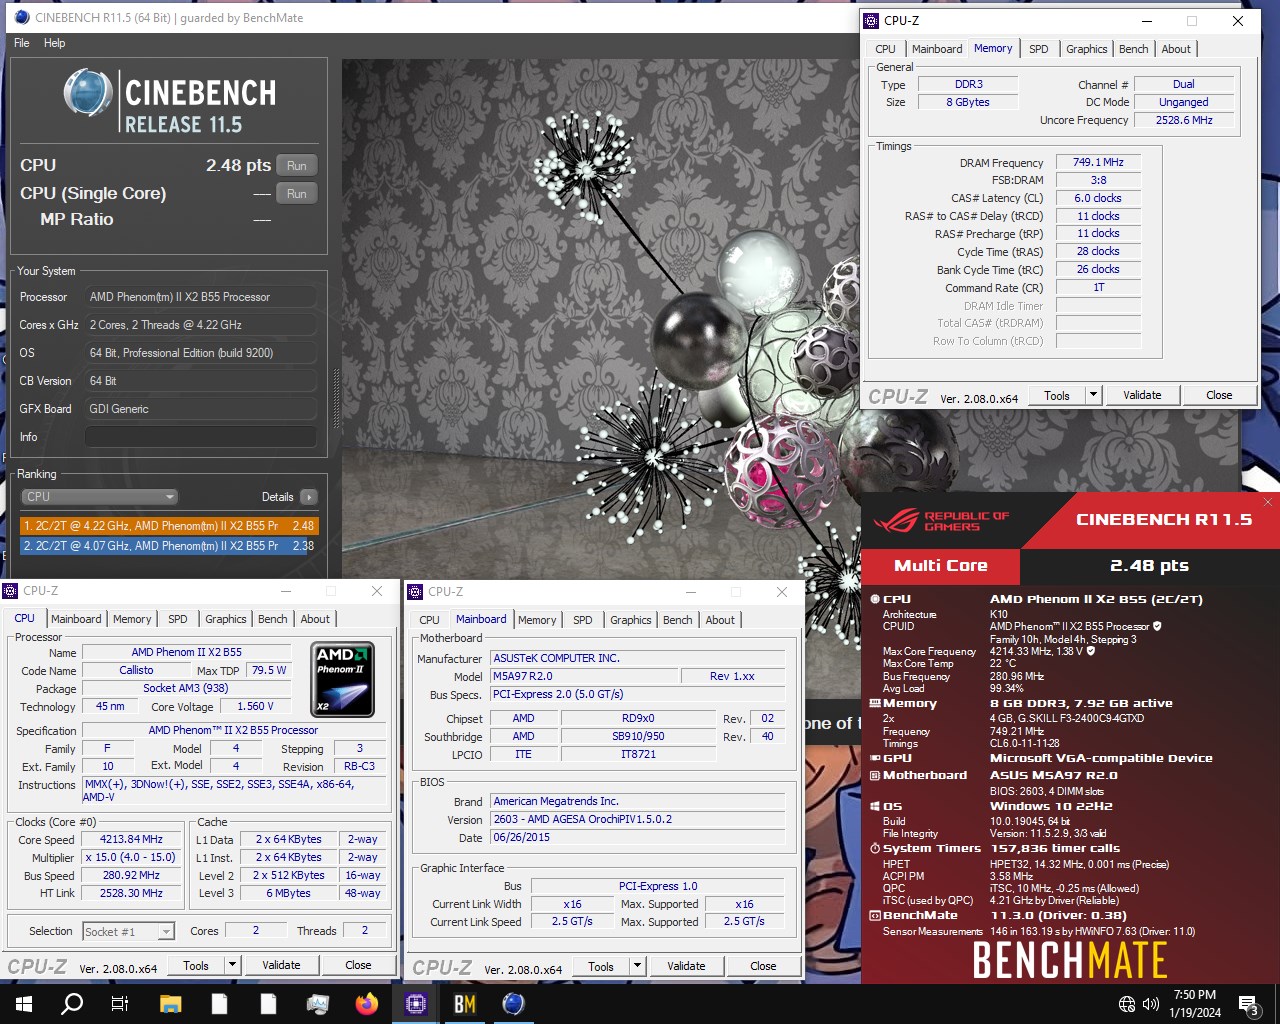This screenshot has height=1024, width=1280.
Task: Open network status tray icon
Action: tap(1127, 1004)
